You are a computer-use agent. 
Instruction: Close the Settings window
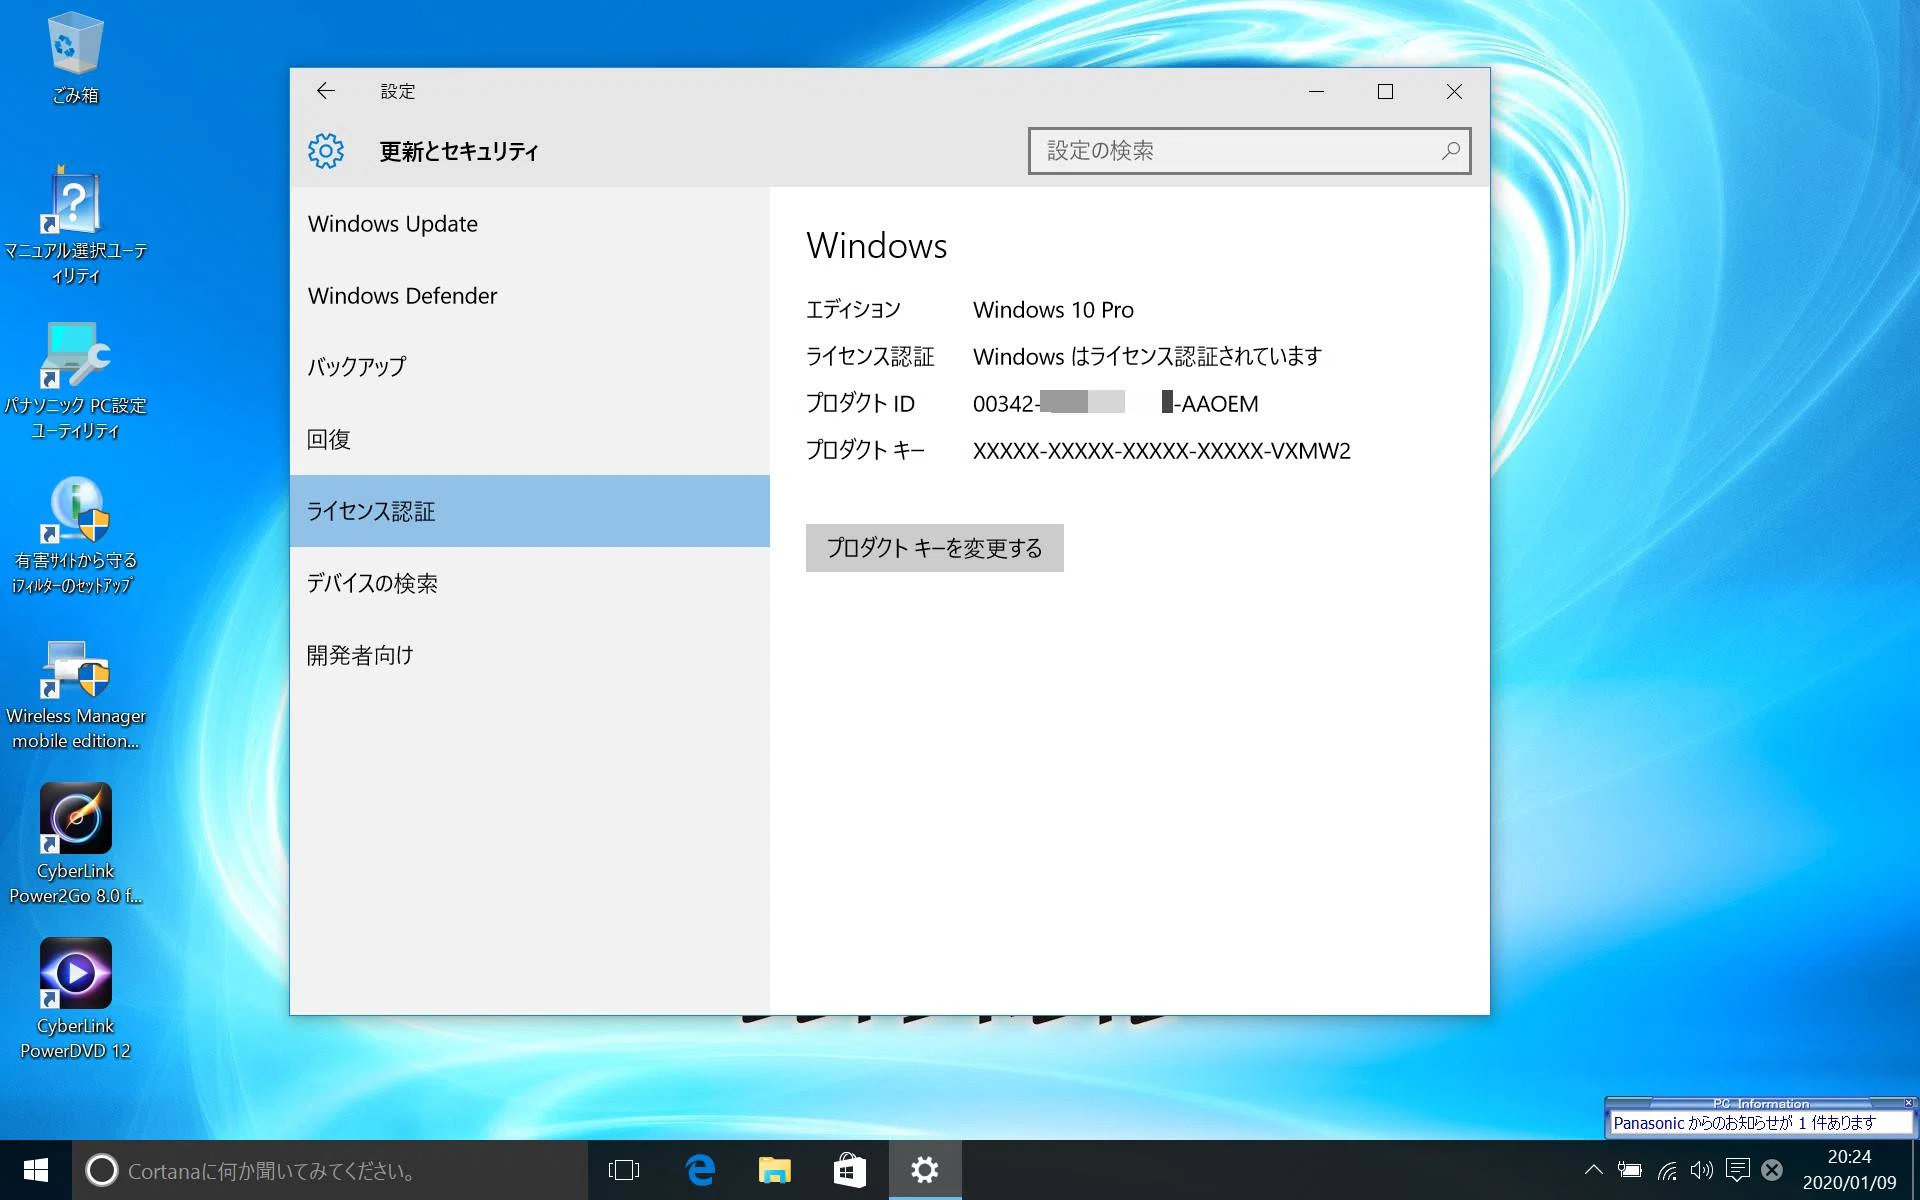(x=1454, y=91)
